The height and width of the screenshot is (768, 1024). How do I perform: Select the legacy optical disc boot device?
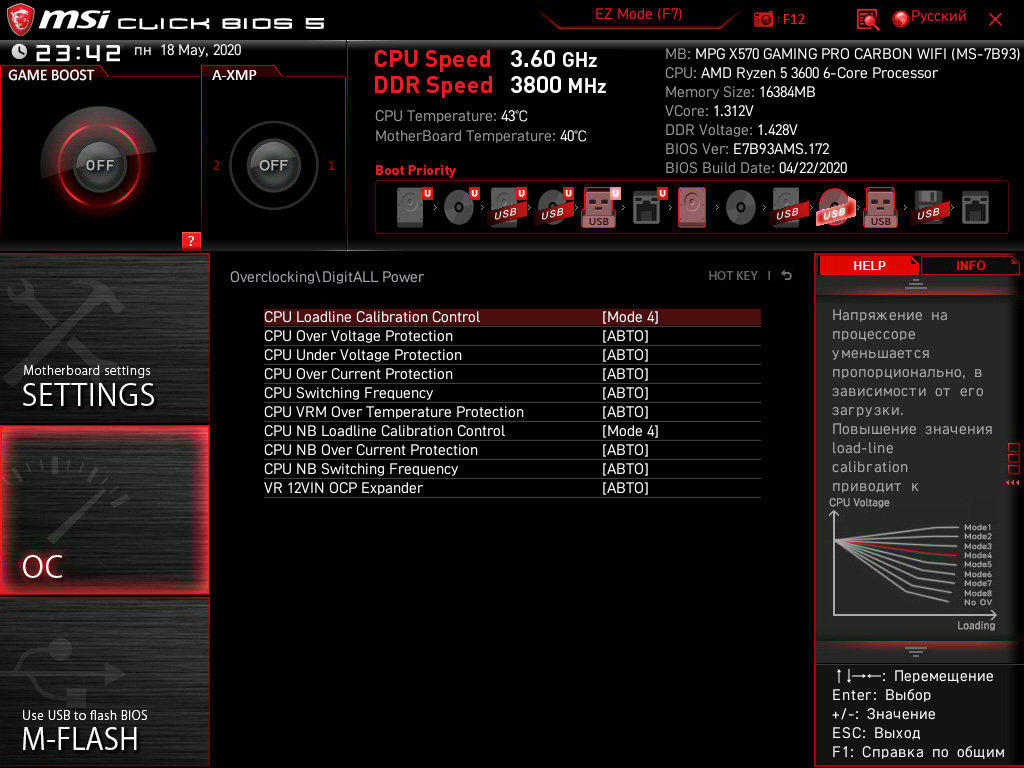point(741,208)
